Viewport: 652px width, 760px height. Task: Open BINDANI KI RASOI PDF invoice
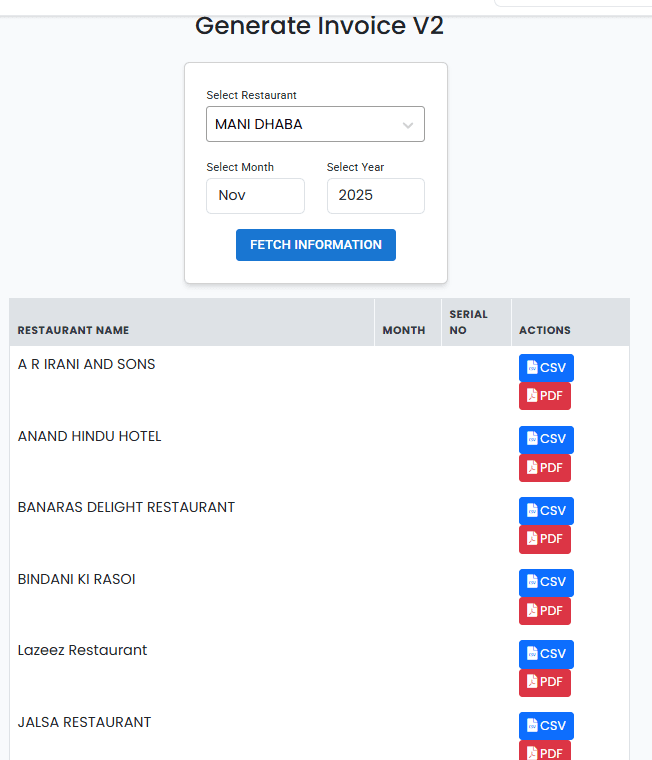click(x=545, y=611)
